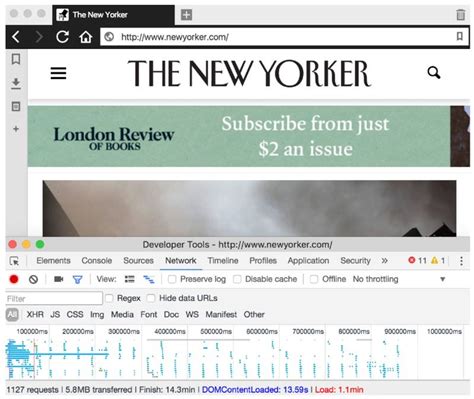Switch to the Timeline tab

tap(223, 260)
